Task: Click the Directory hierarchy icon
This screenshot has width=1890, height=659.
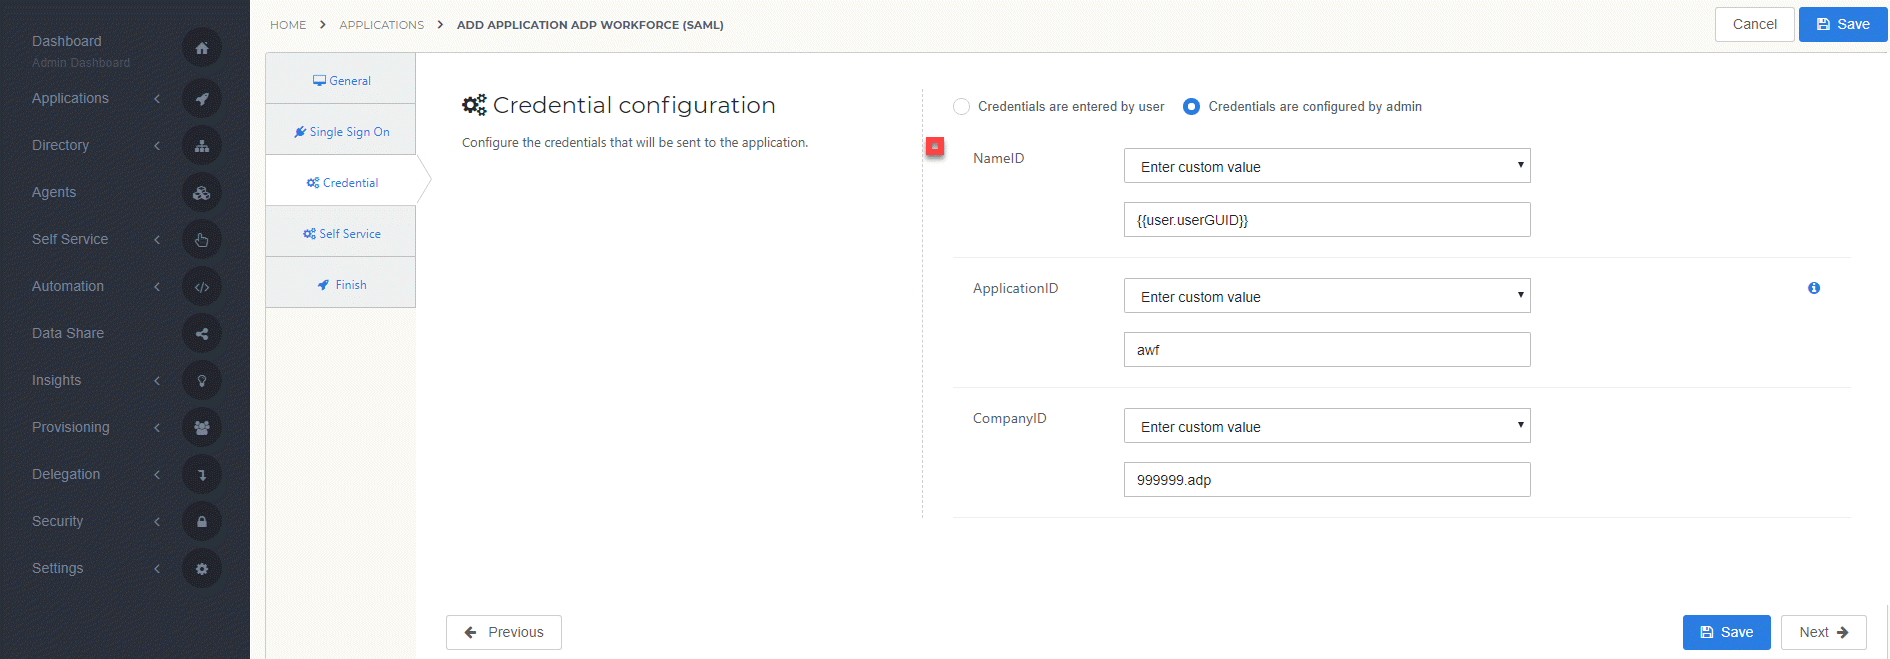Action: pos(202,146)
